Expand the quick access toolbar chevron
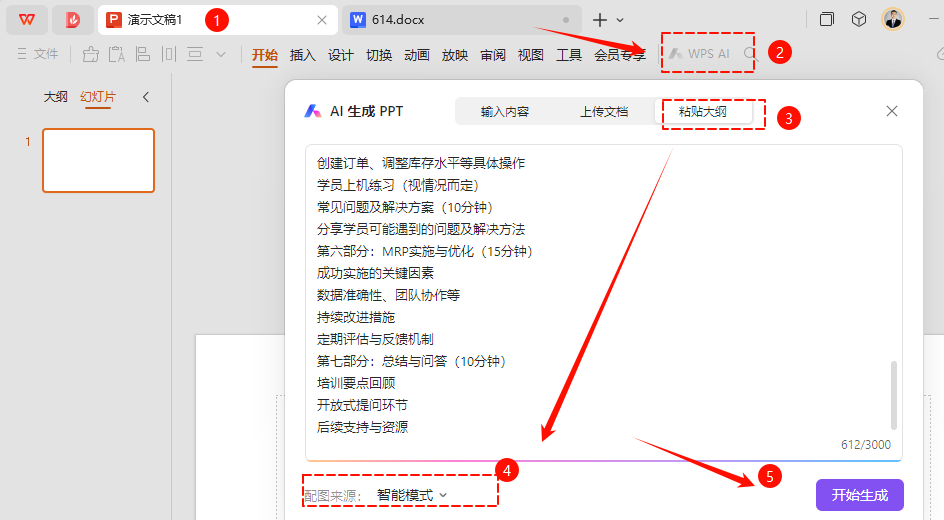944x520 pixels. [x=221, y=55]
